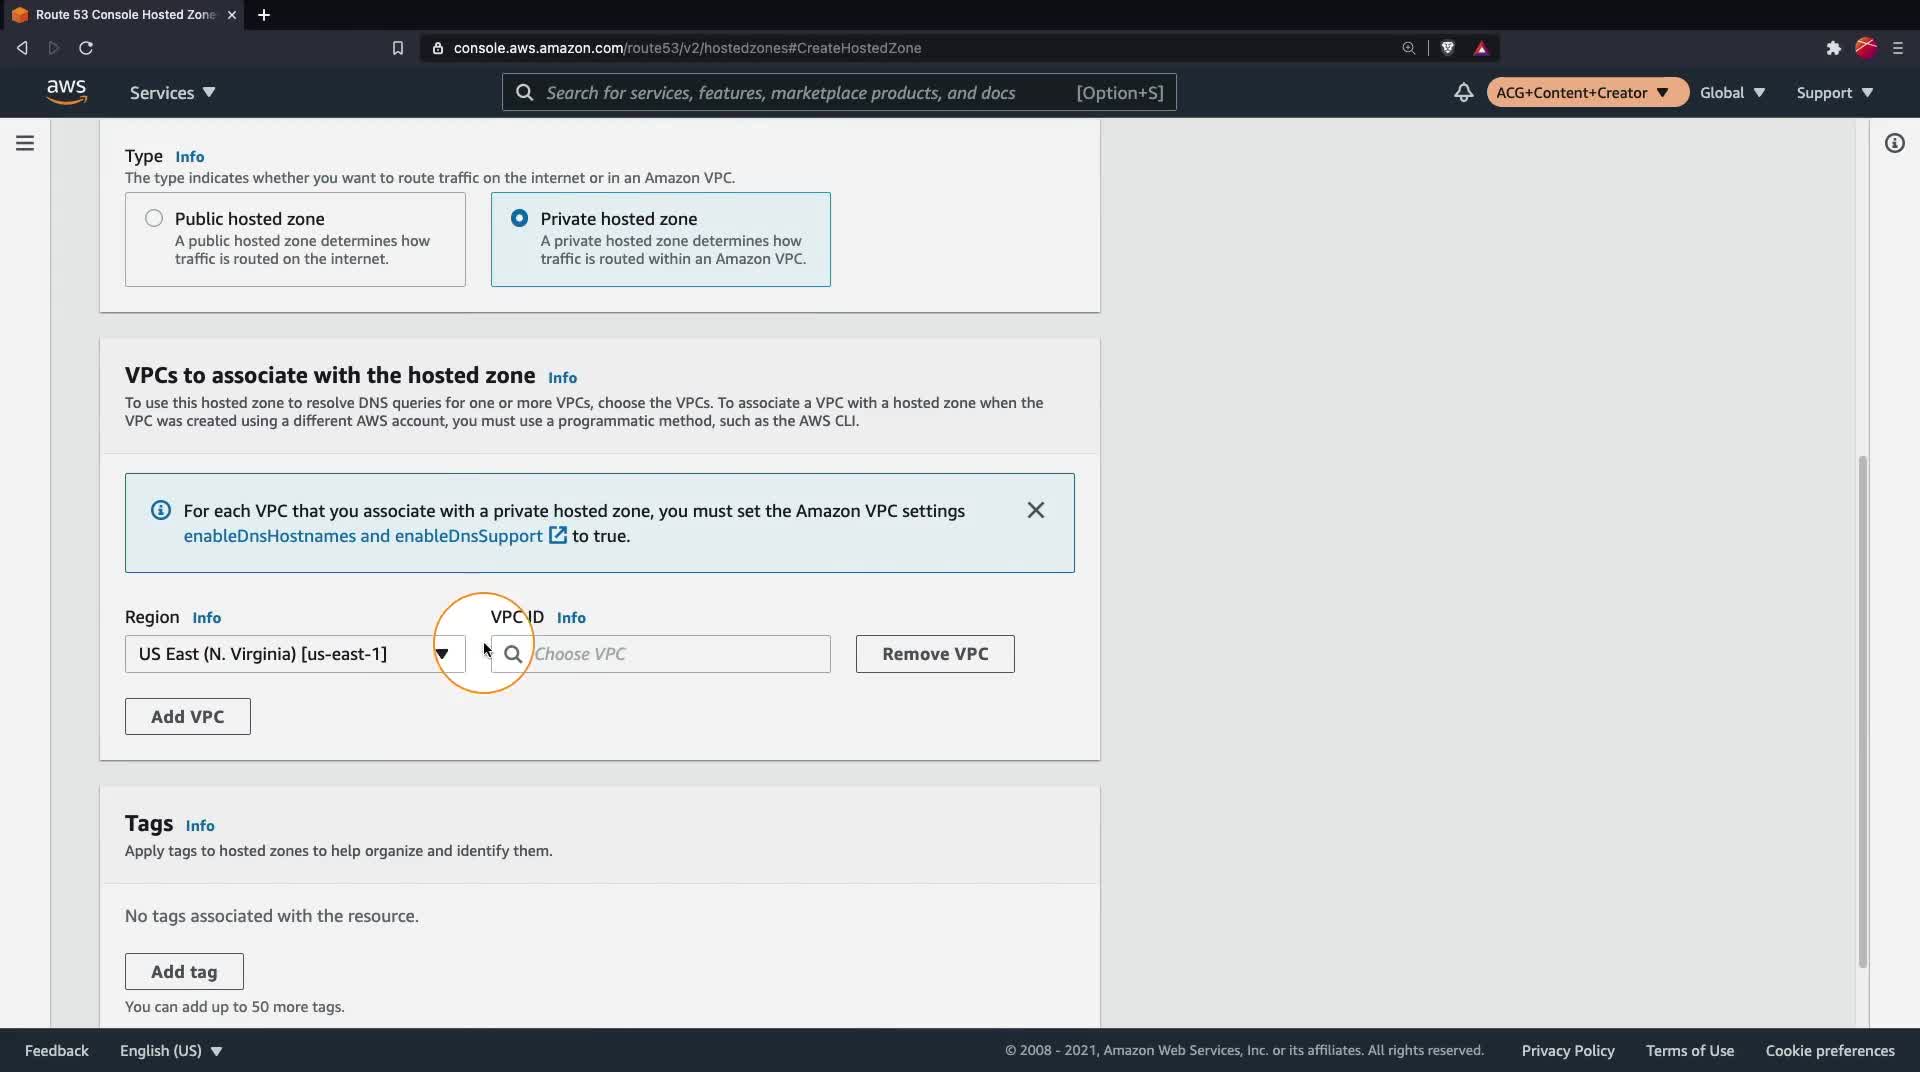
Task: Click the AWS logo home icon
Action: point(66,92)
